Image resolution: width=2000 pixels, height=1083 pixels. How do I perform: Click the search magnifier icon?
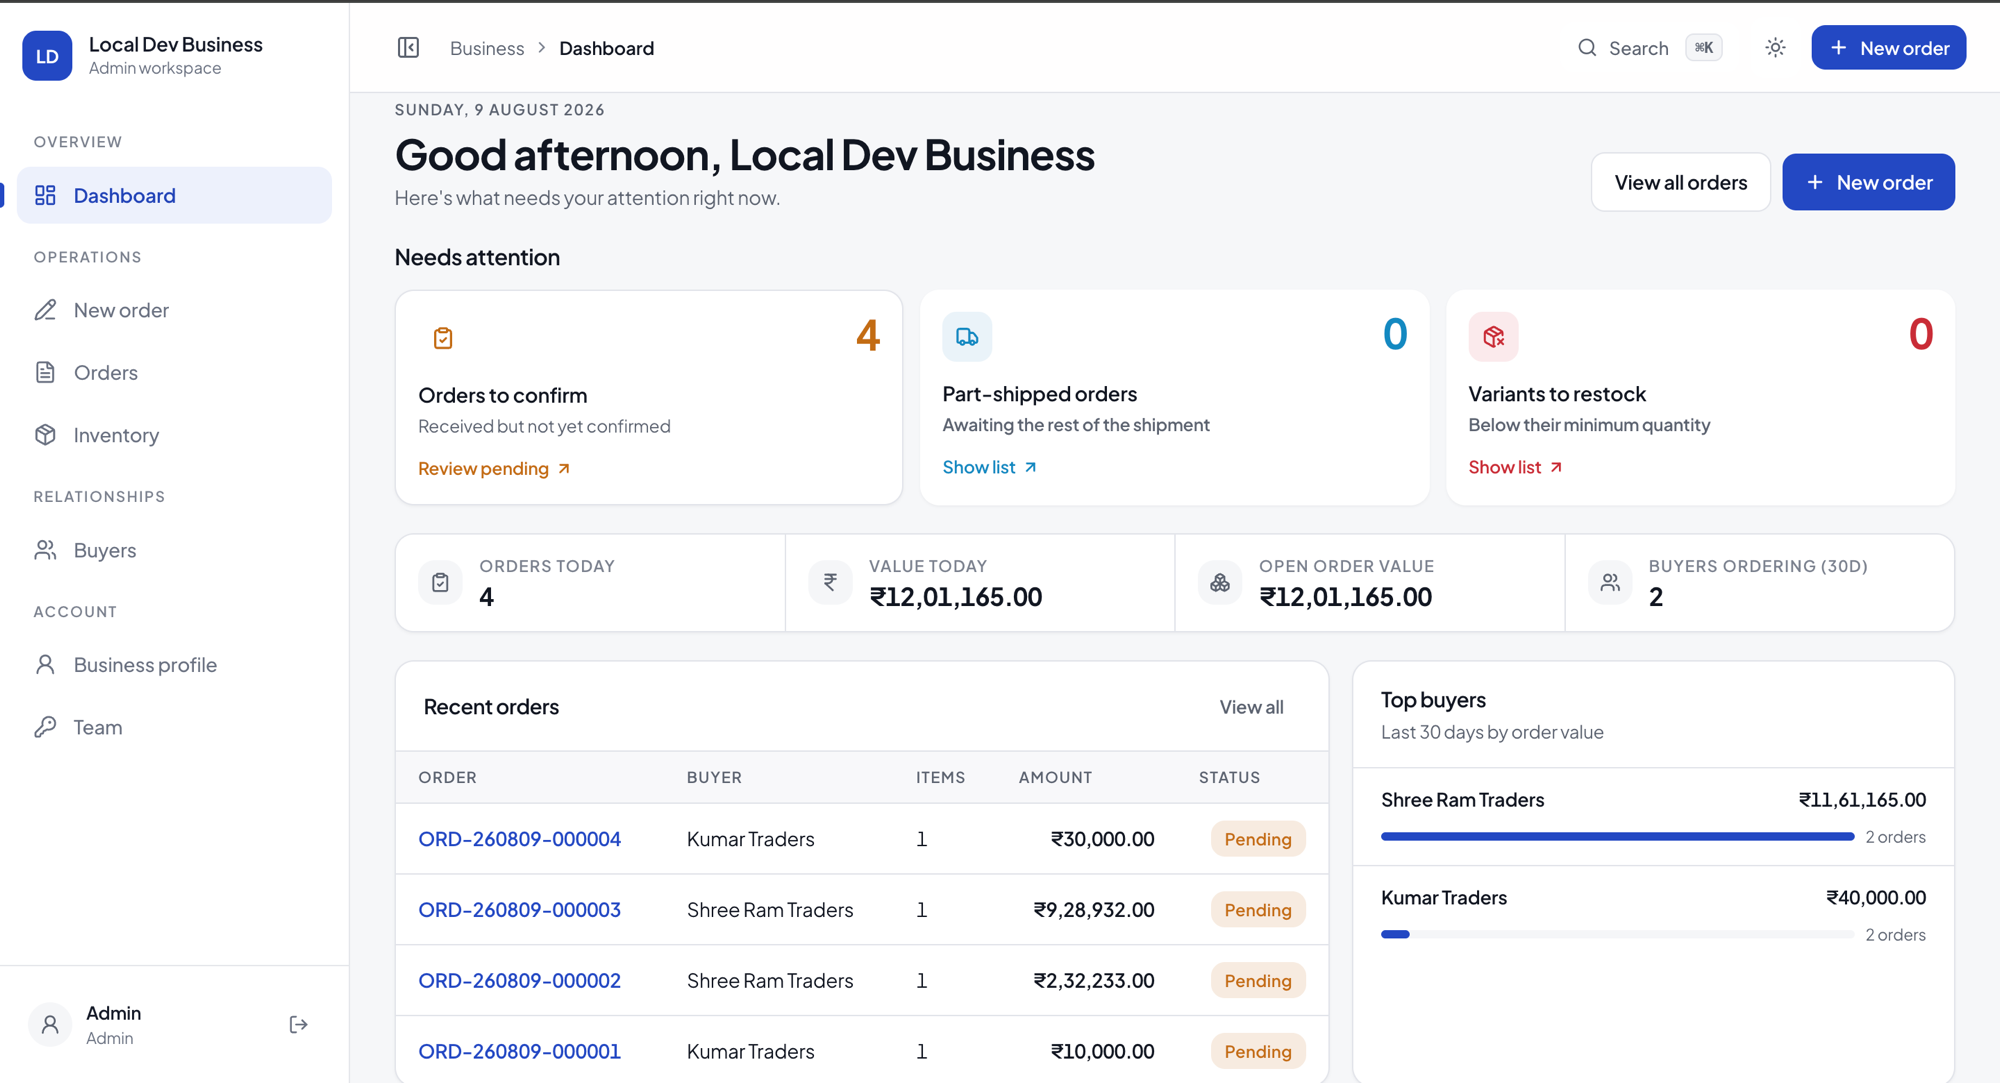(x=1587, y=47)
